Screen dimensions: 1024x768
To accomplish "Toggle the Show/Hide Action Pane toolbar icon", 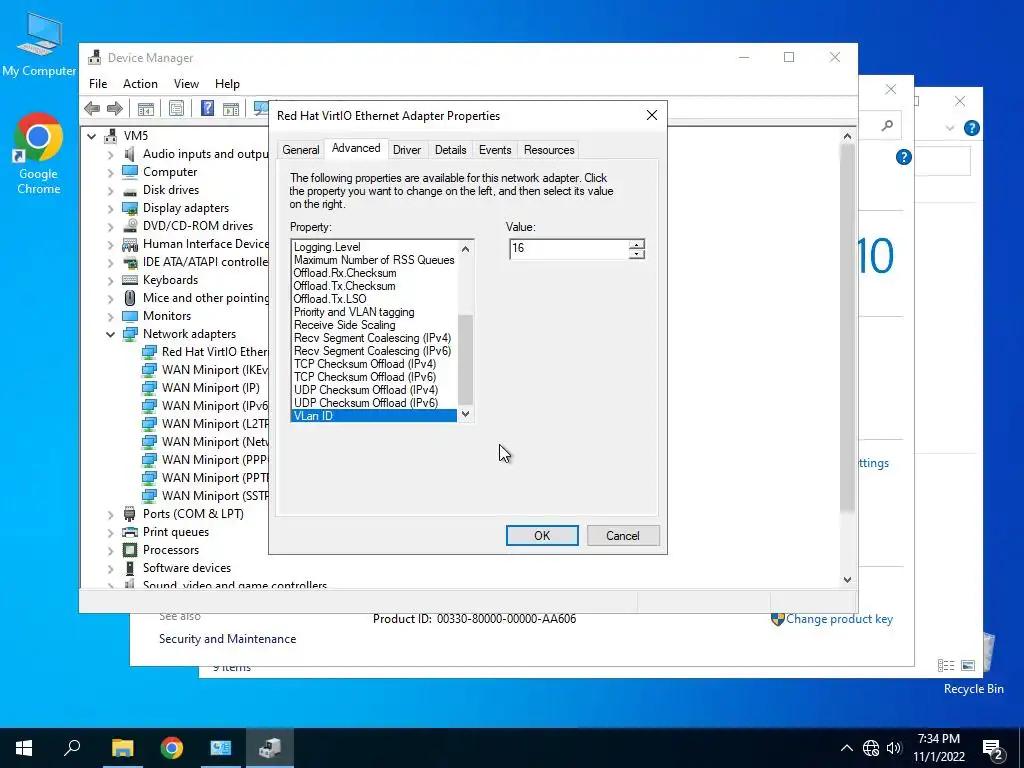I will coord(231,108).
